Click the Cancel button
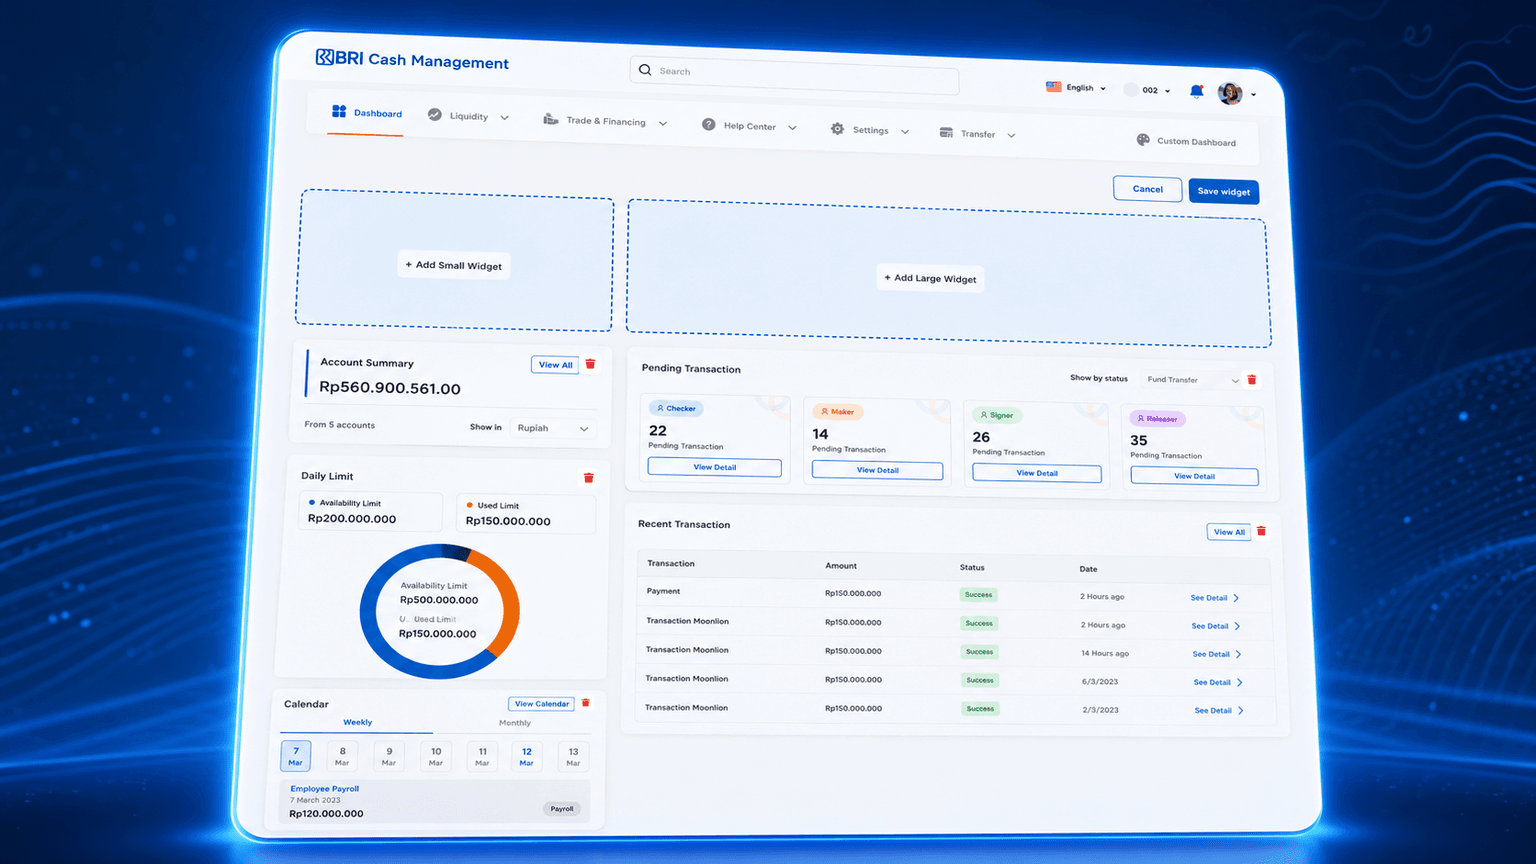The image size is (1536, 864). click(x=1147, y=189)
